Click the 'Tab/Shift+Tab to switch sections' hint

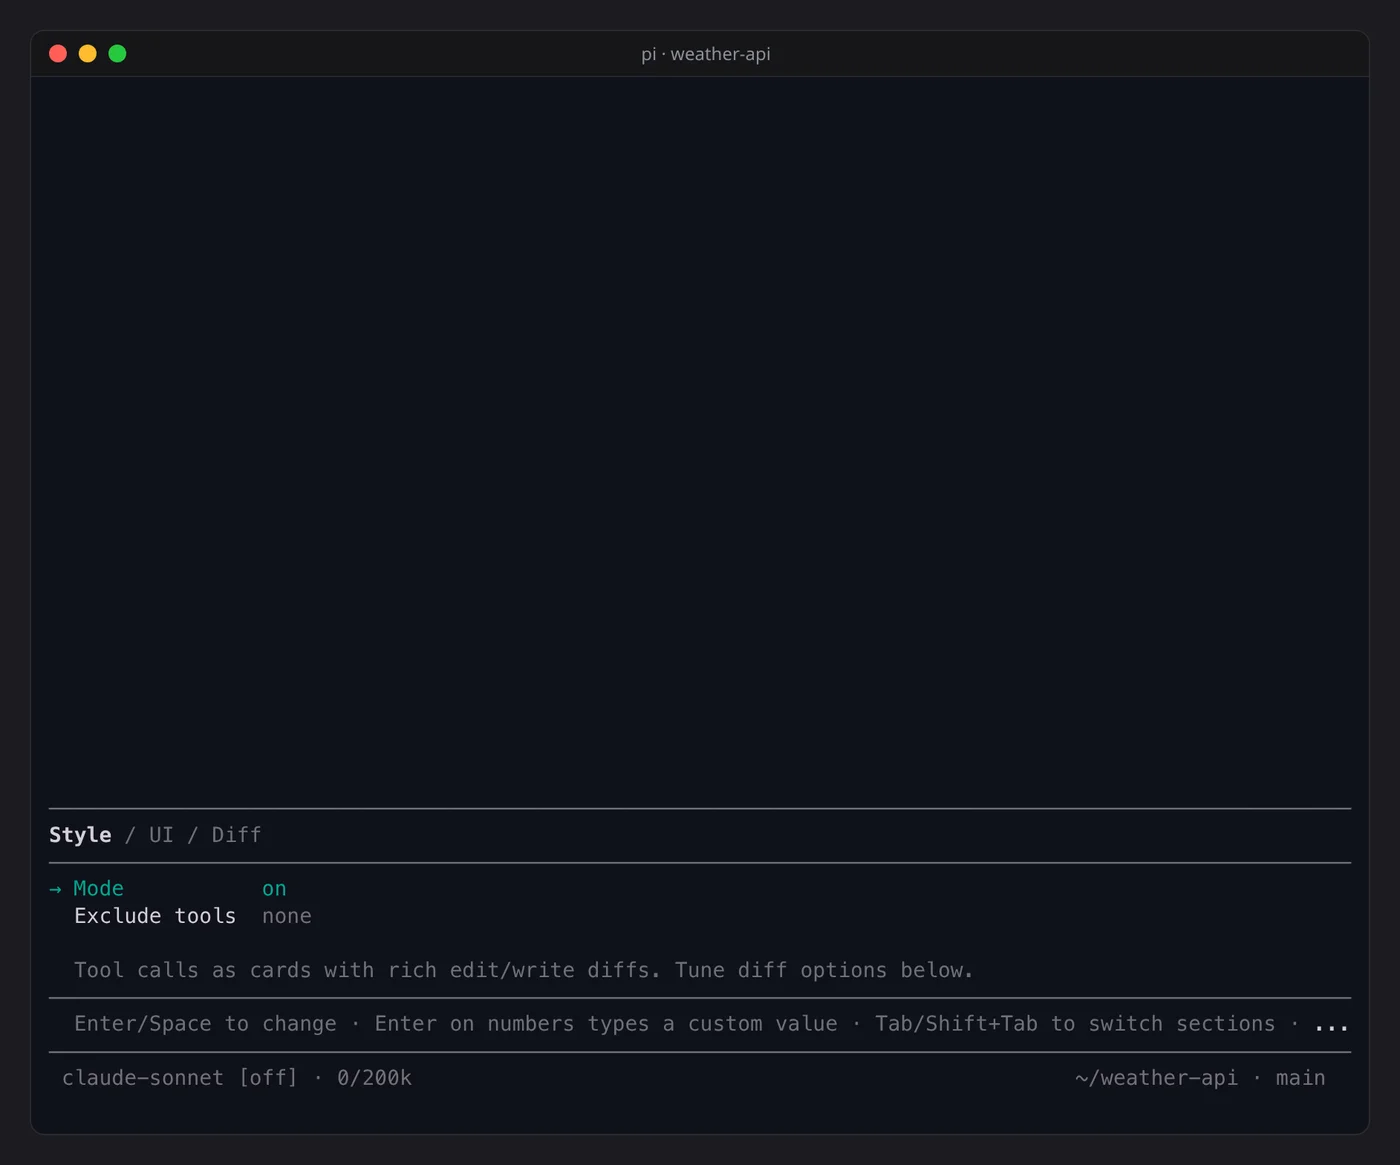(1075, 1024)
